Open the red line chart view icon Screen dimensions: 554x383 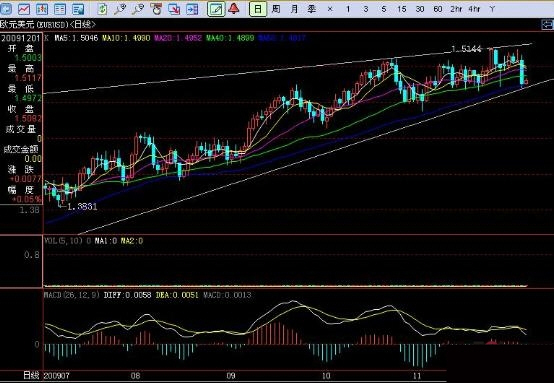point(24,9)
